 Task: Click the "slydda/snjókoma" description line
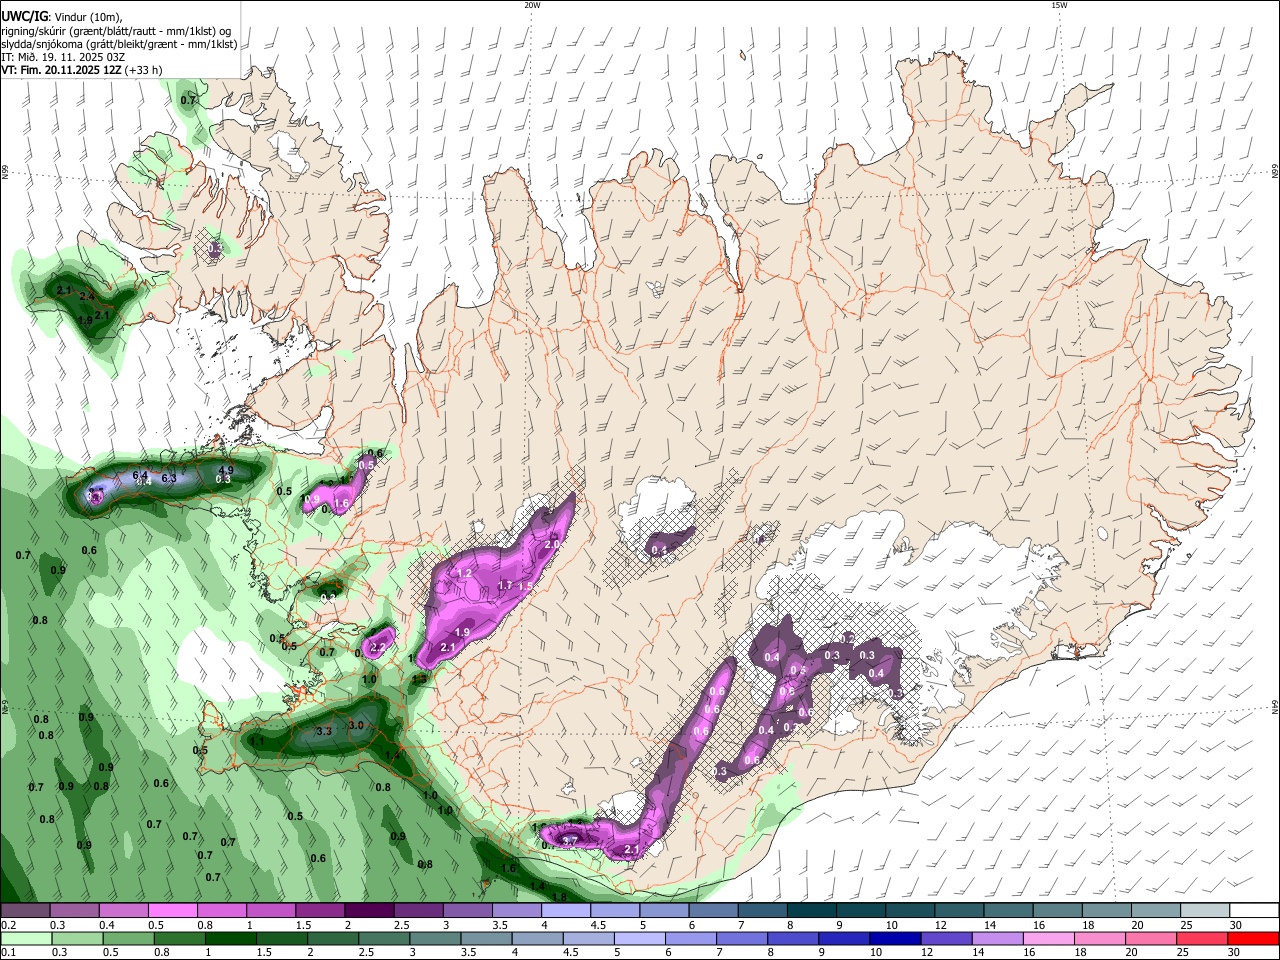(119, 44)
